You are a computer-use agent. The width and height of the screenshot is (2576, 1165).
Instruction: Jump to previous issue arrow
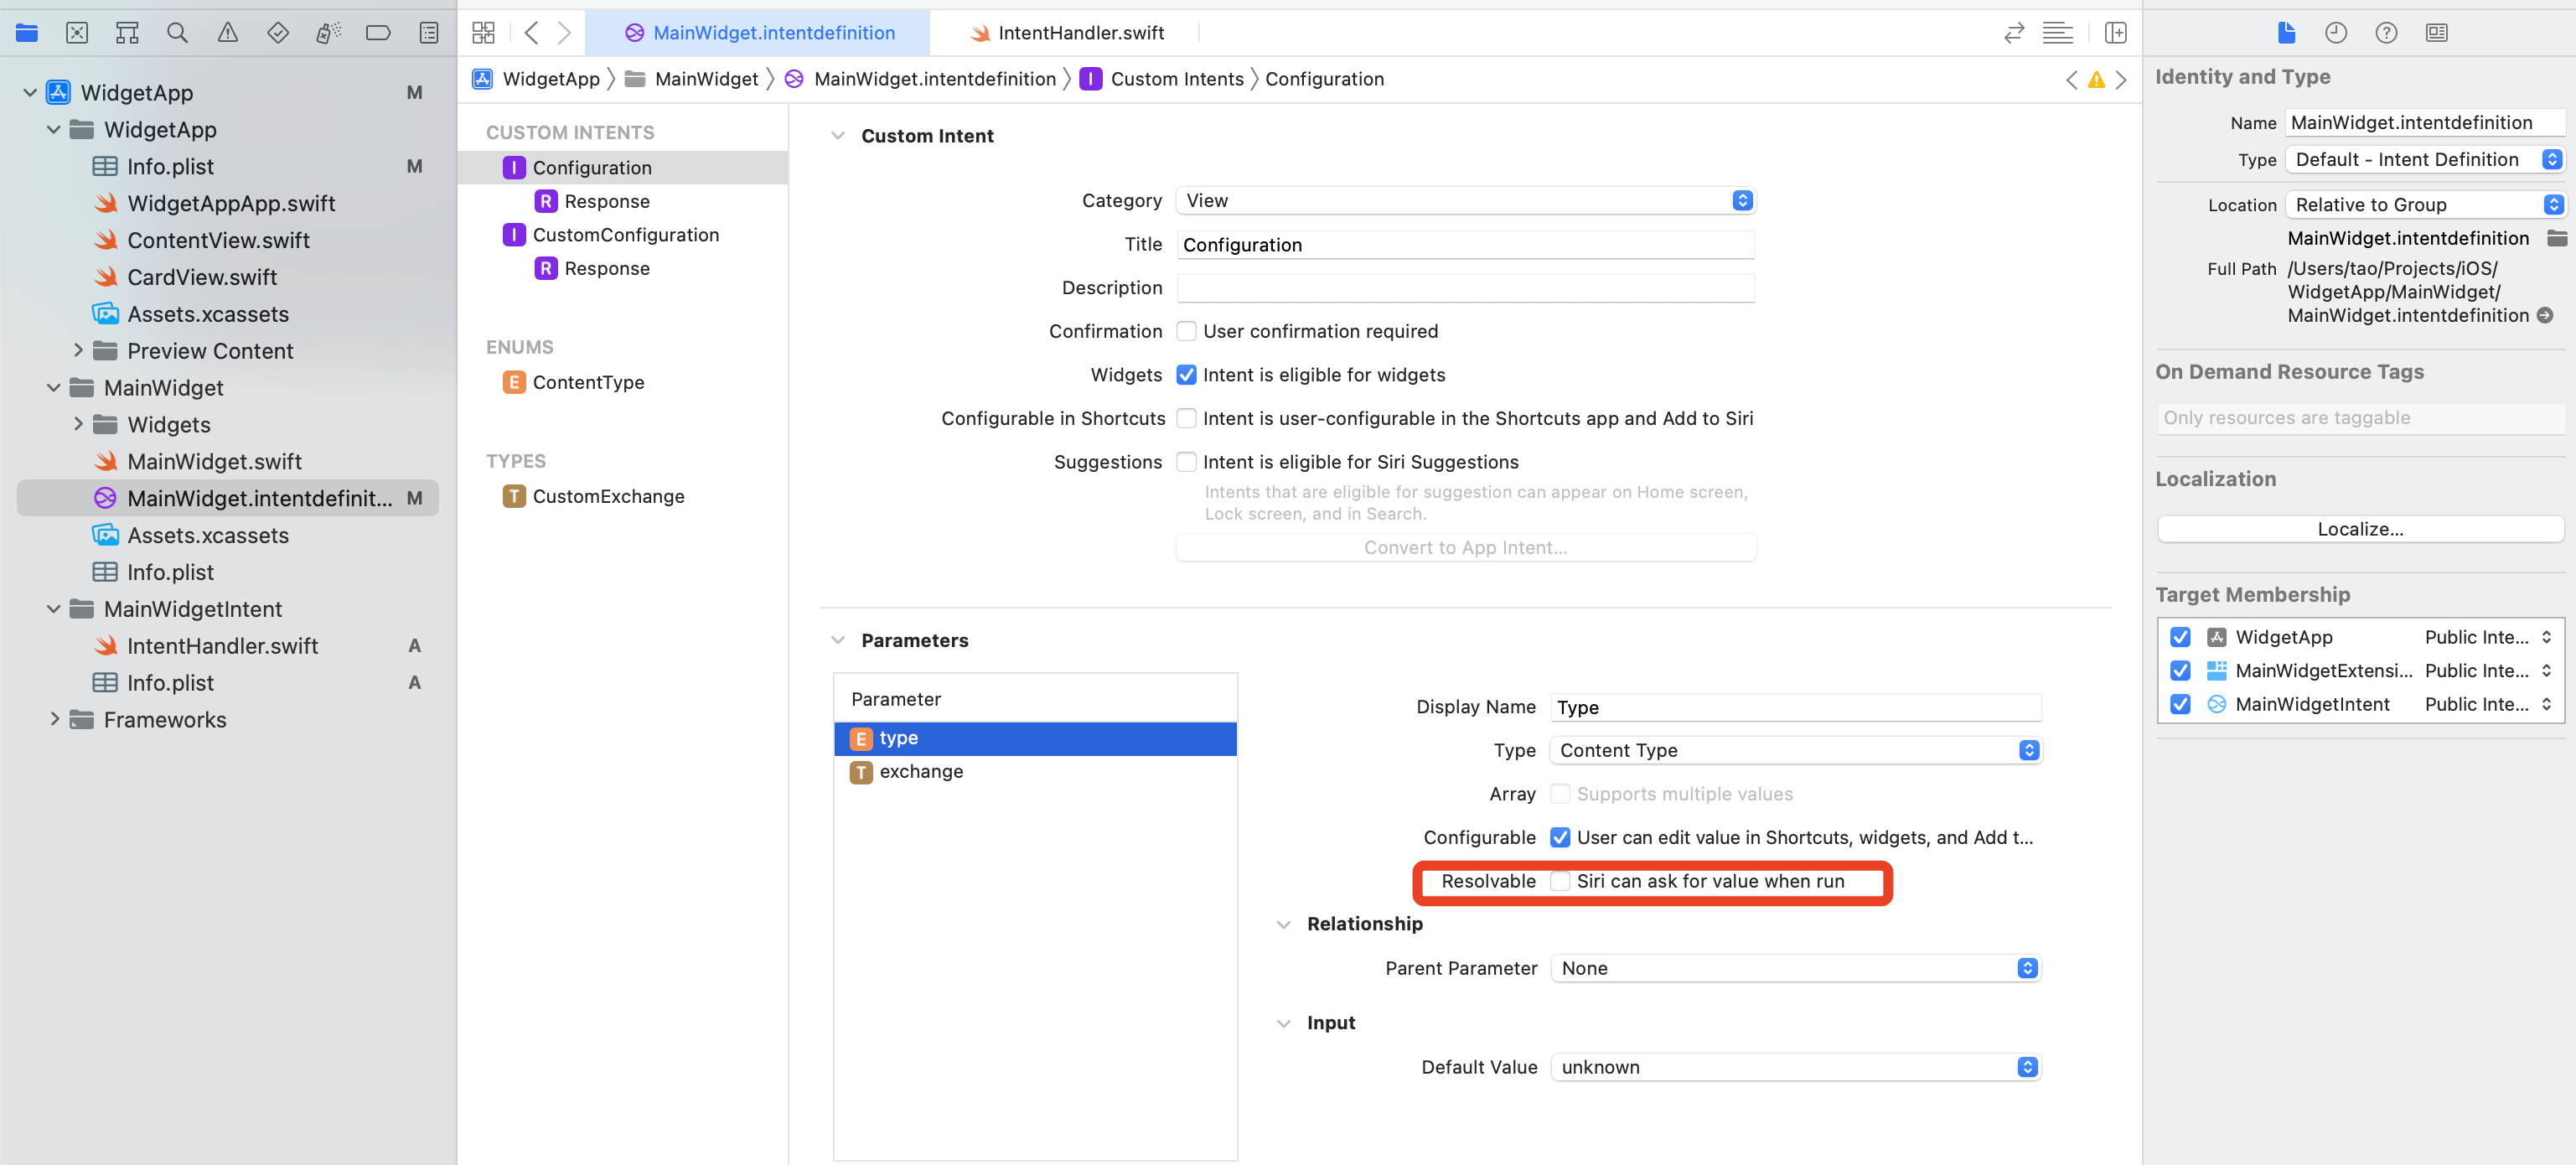[x=2071, y=80]
